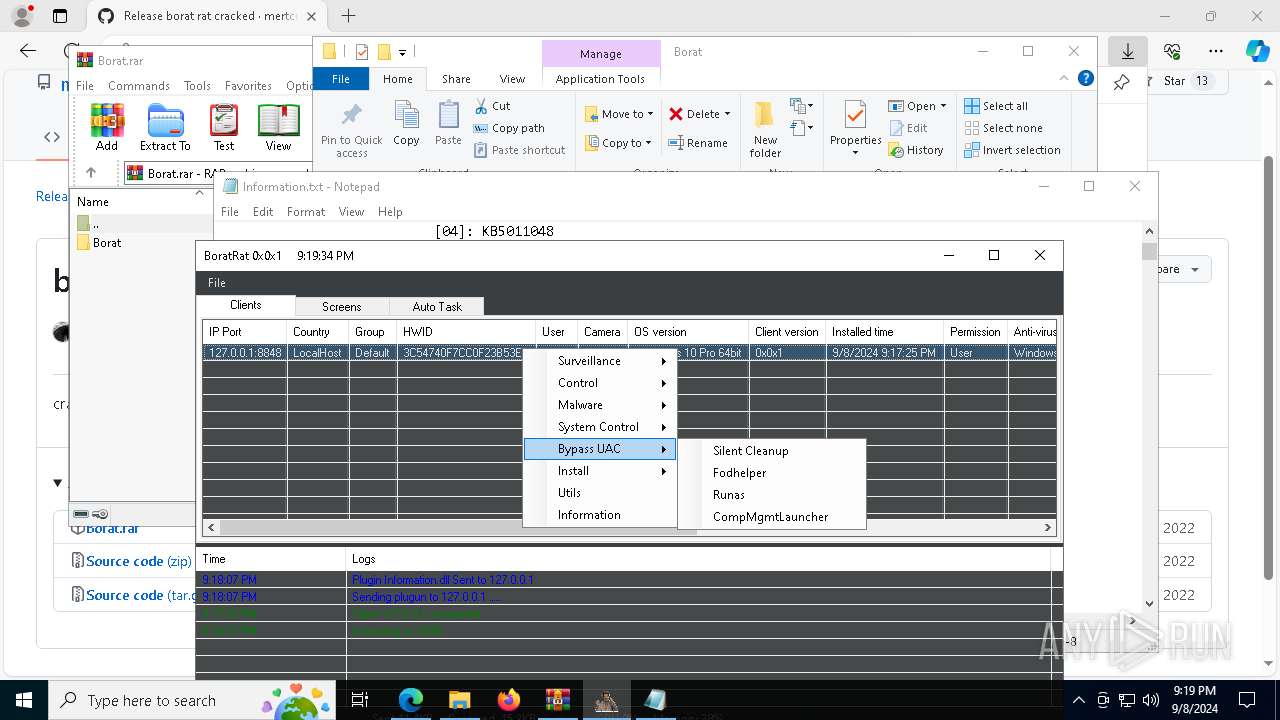Click the Windows Start button
1280x720 pixels.
(24, 700)
